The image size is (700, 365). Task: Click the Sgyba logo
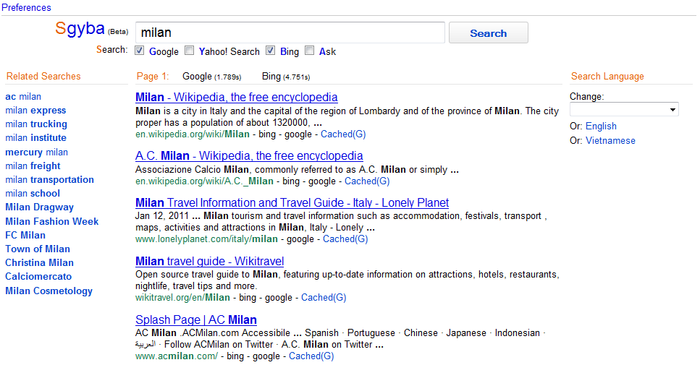[x=80, y=29]
